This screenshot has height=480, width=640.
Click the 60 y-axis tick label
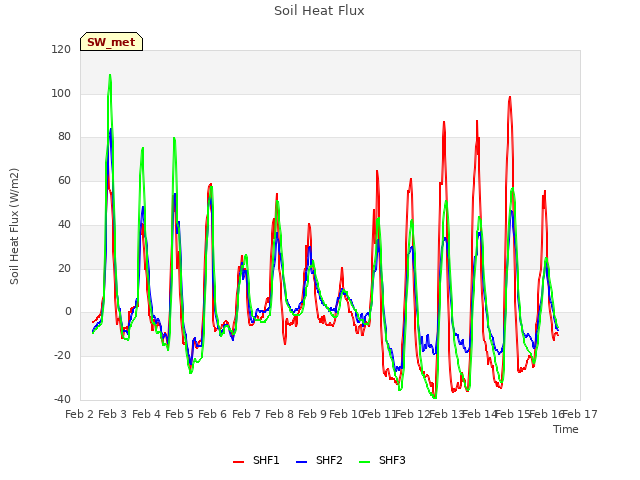[x=64, y=180]
